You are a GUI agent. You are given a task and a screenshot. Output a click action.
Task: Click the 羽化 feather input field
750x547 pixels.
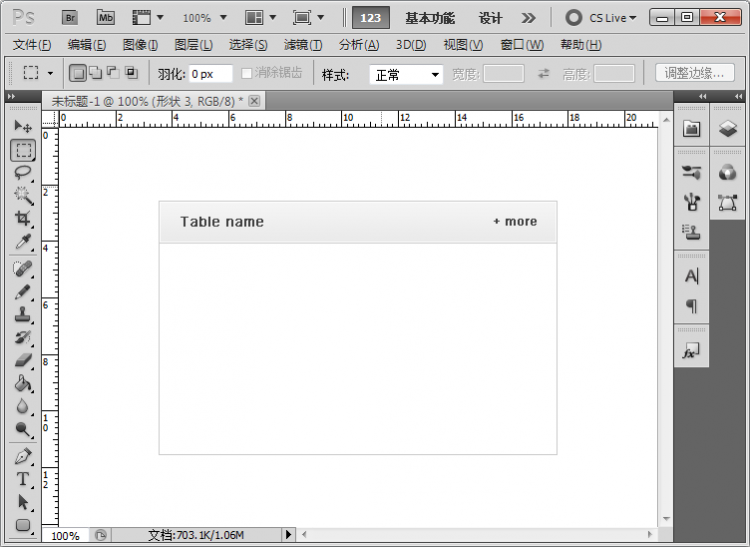[210, 74]
